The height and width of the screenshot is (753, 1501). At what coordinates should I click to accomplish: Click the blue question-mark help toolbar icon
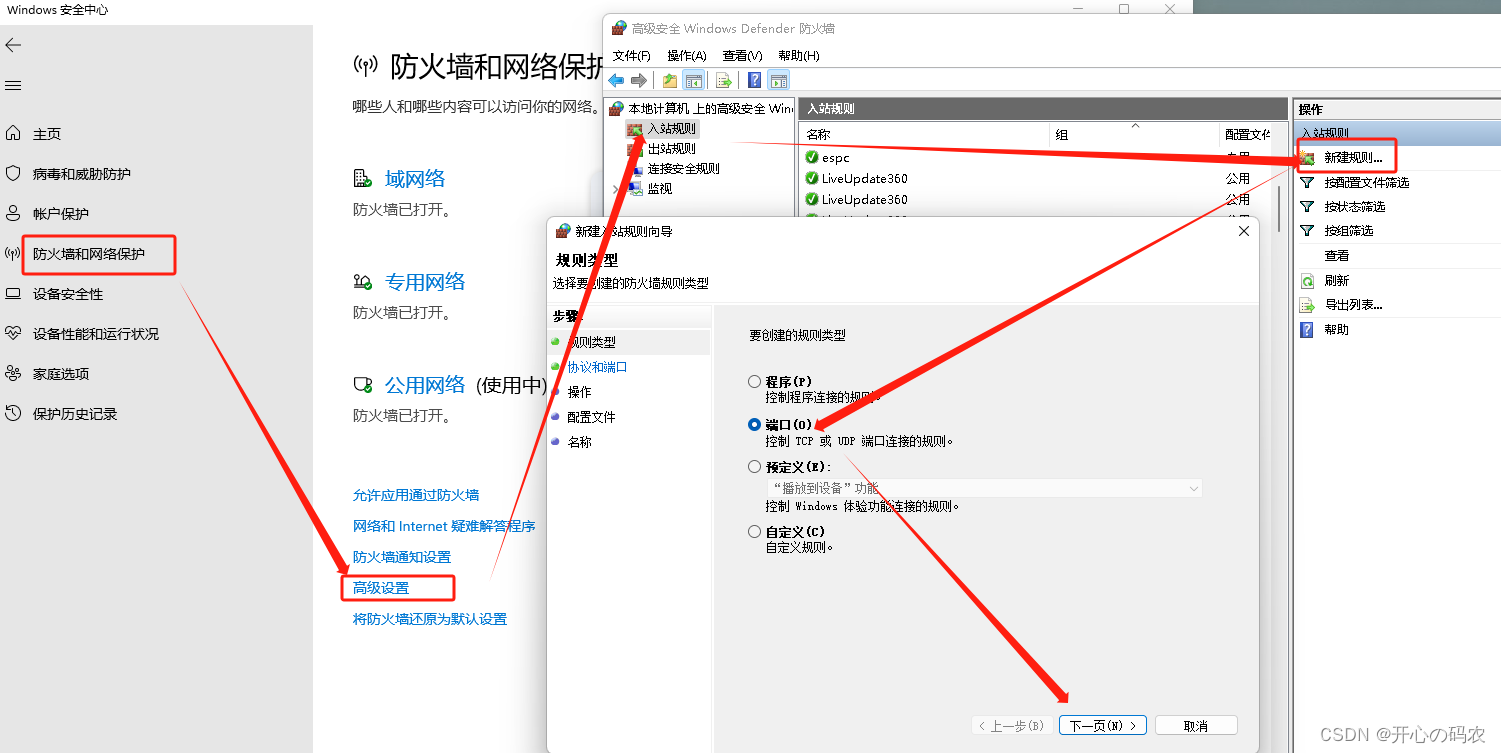click(x=755, y=80)
